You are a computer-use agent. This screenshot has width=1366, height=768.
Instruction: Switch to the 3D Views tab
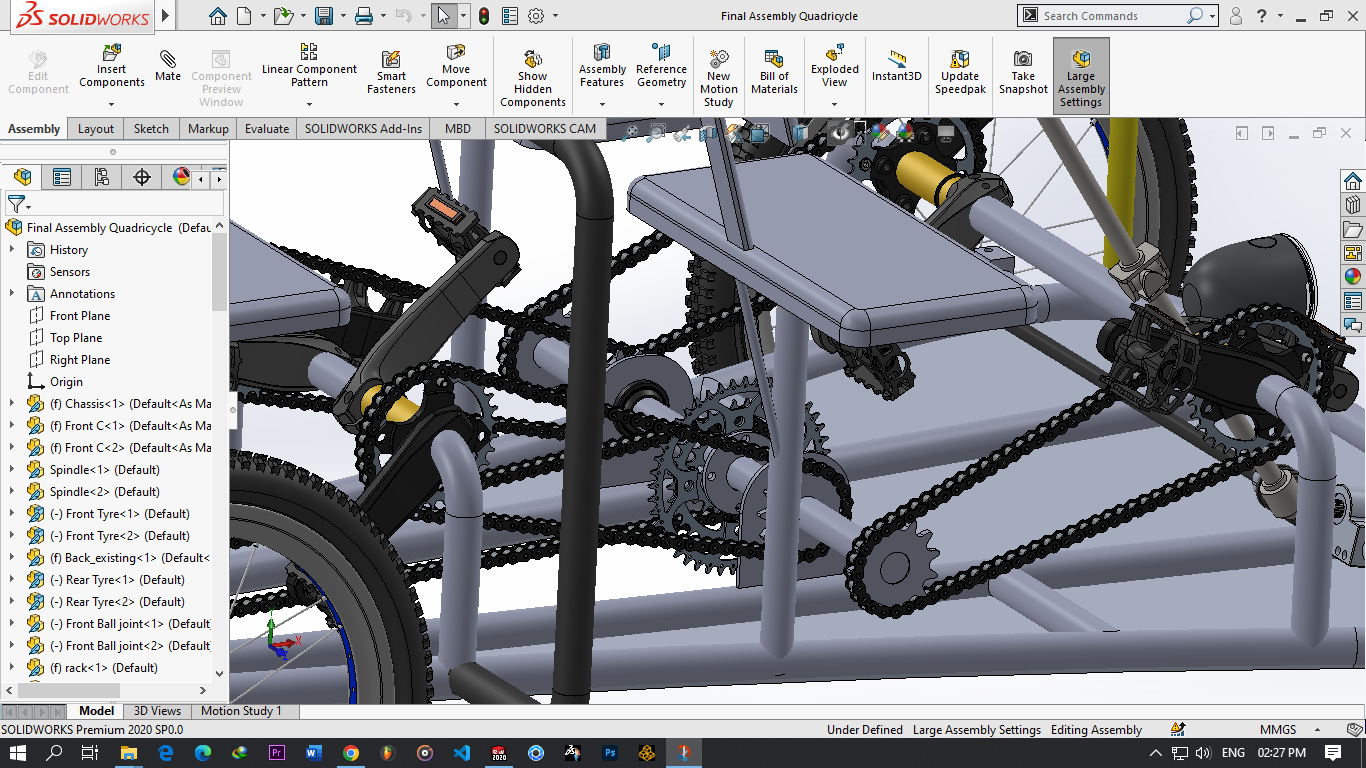[158, 711]
